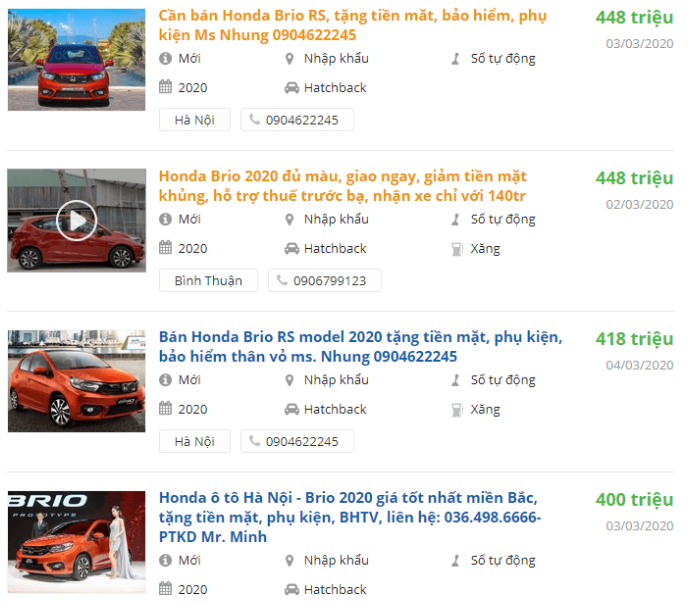Click the gear-shift icon in the first listing
691x607 pixels.
click(x=456, y=59)
